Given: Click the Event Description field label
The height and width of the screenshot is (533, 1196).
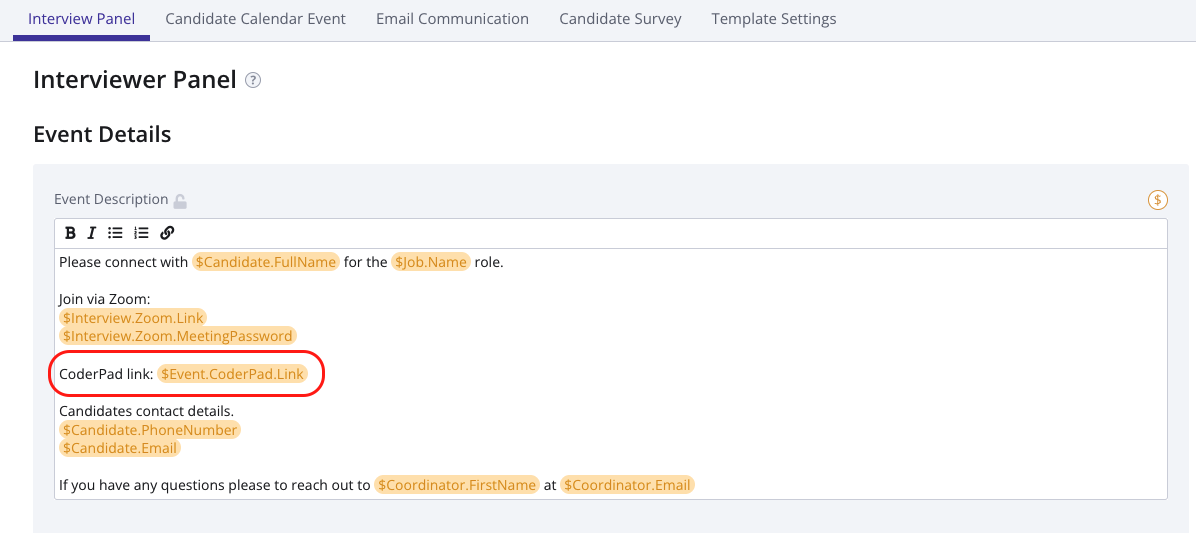Looking at the screenshot, I should 111,199.
